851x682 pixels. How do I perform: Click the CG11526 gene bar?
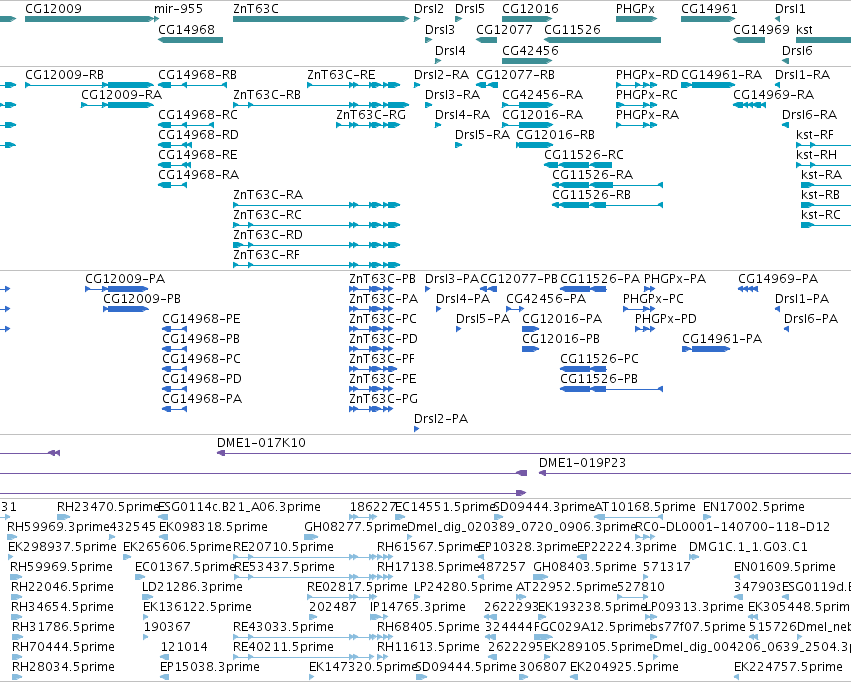[x=602, y=40]
